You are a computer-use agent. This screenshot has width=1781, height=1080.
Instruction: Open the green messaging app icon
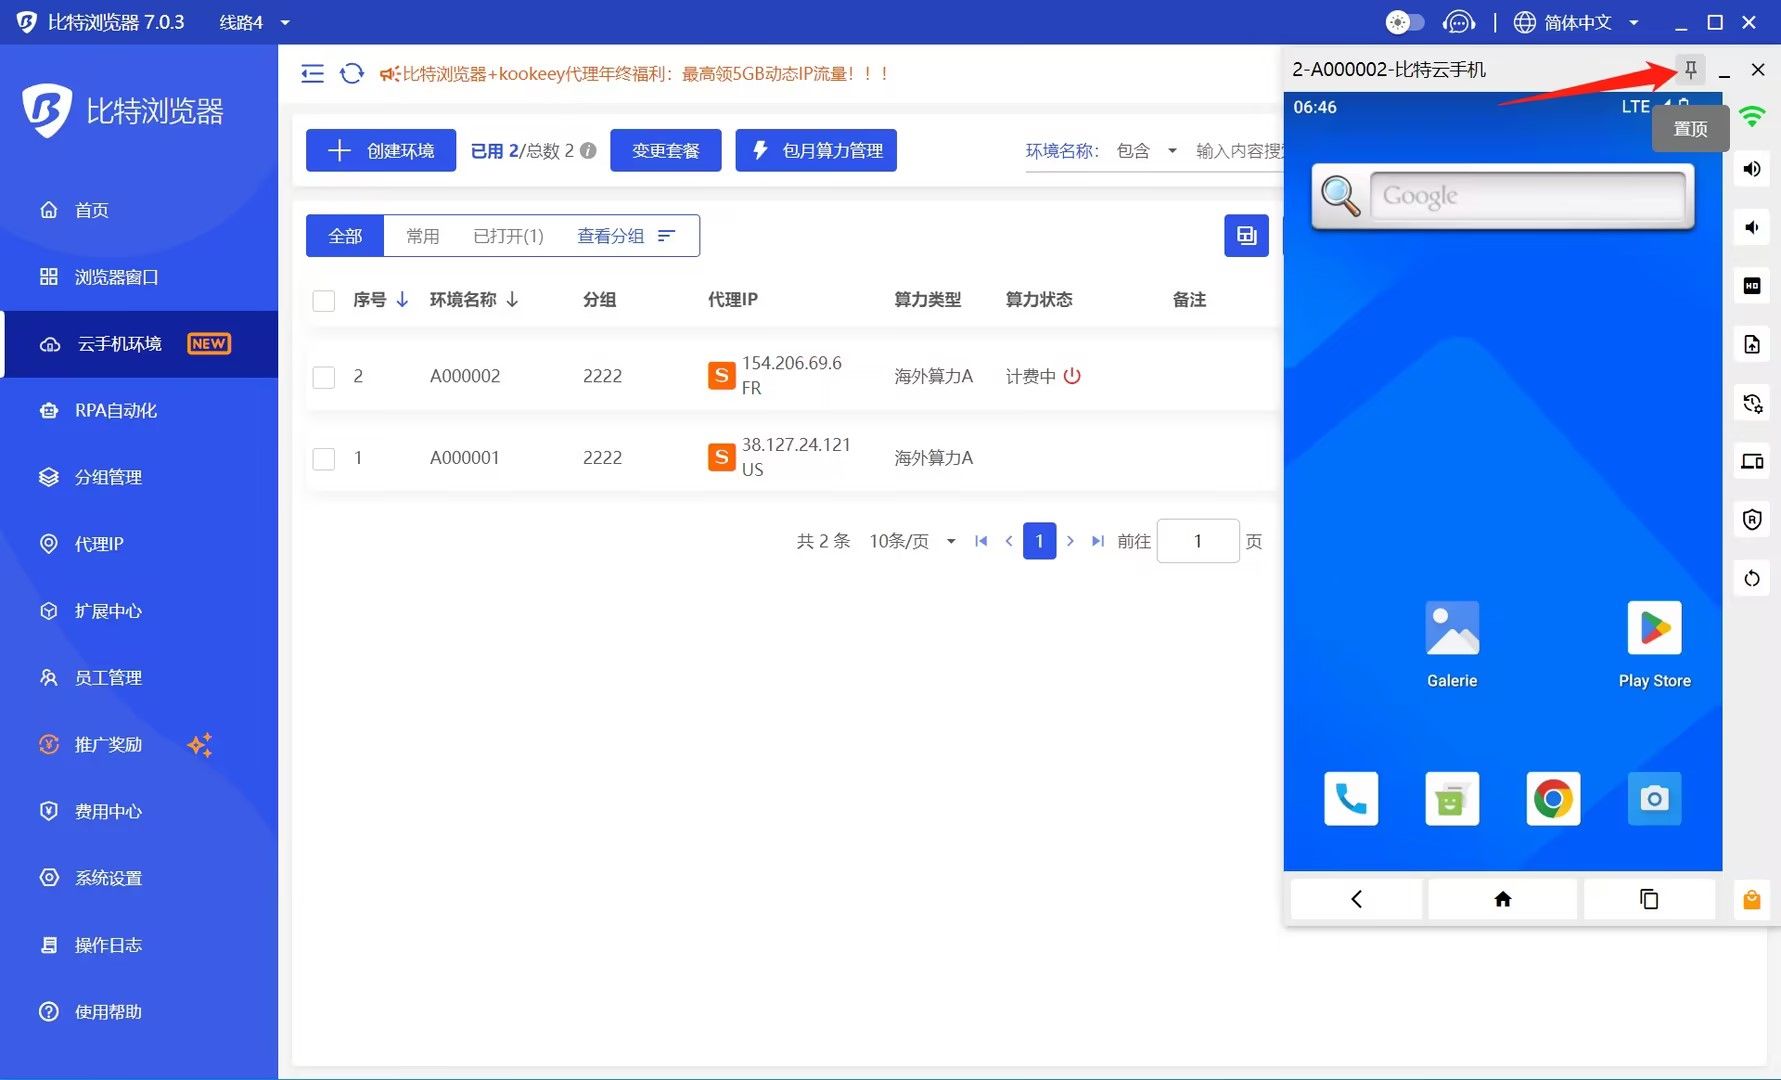coord(1452,798)
